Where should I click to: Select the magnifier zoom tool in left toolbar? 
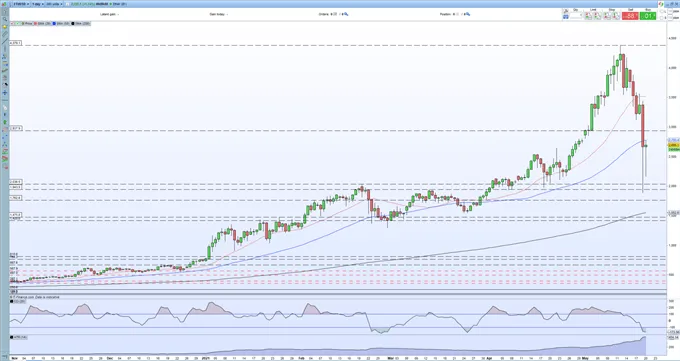[x=5, y=19]
